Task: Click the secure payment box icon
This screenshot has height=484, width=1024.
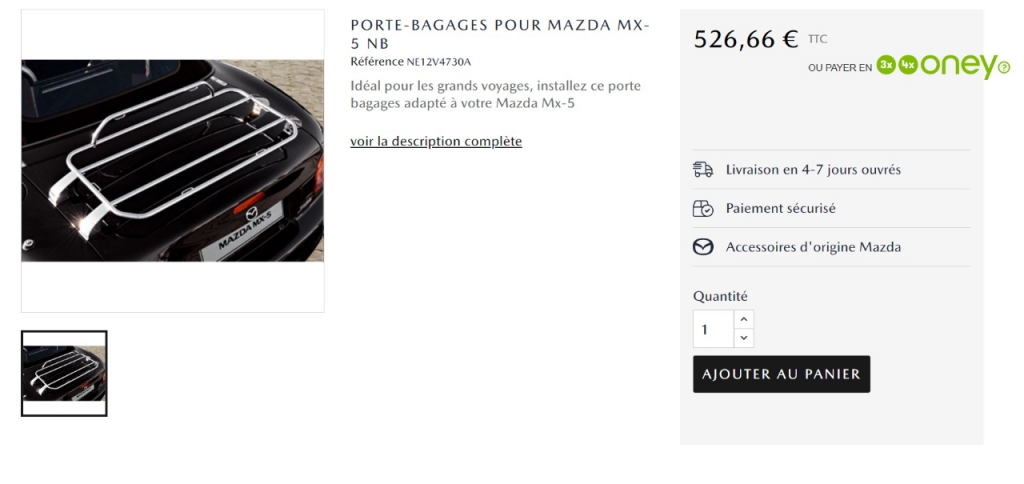Action: coord(703,208)
